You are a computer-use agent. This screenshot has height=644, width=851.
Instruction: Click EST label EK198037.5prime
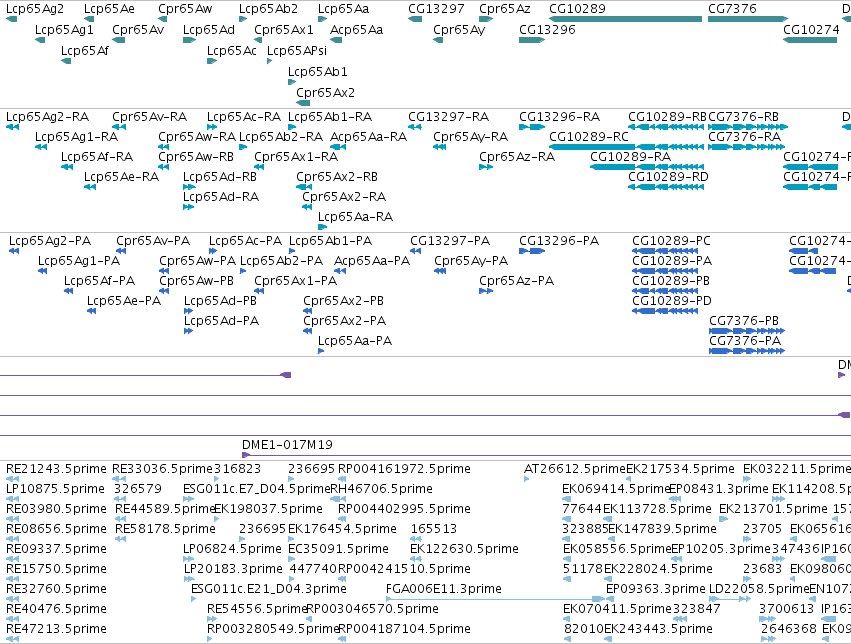[269, 509]
